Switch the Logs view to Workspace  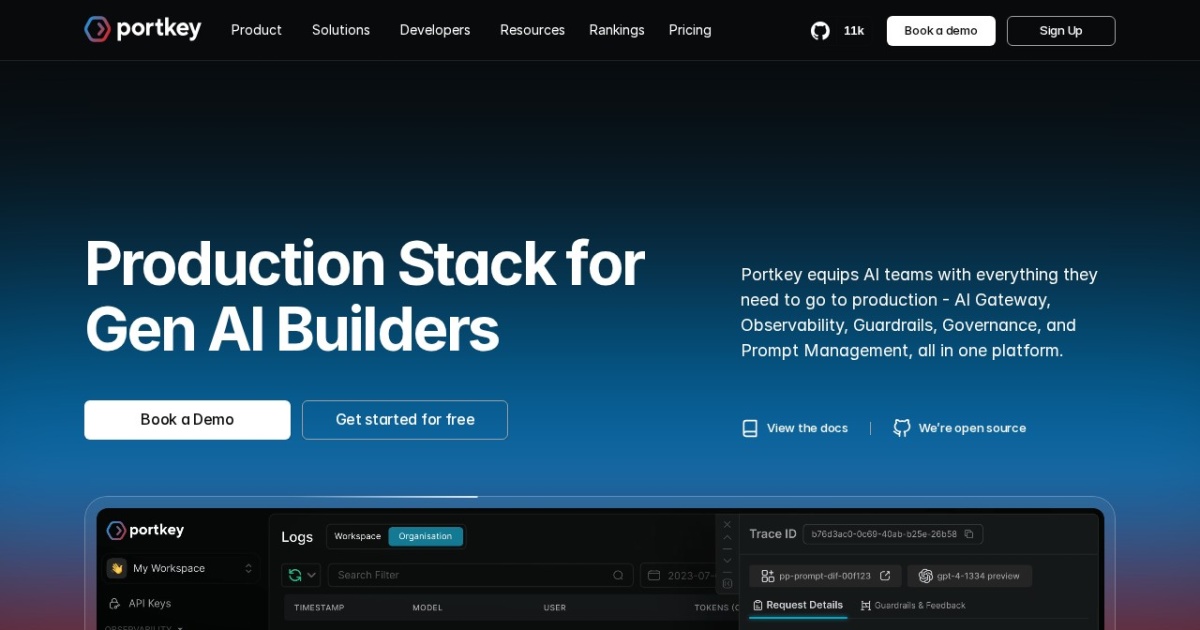pos(356,536)
